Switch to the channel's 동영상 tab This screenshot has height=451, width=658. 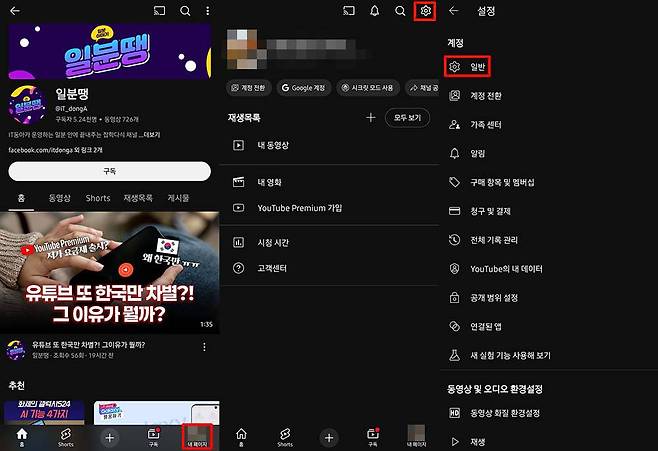pos(60,198)
